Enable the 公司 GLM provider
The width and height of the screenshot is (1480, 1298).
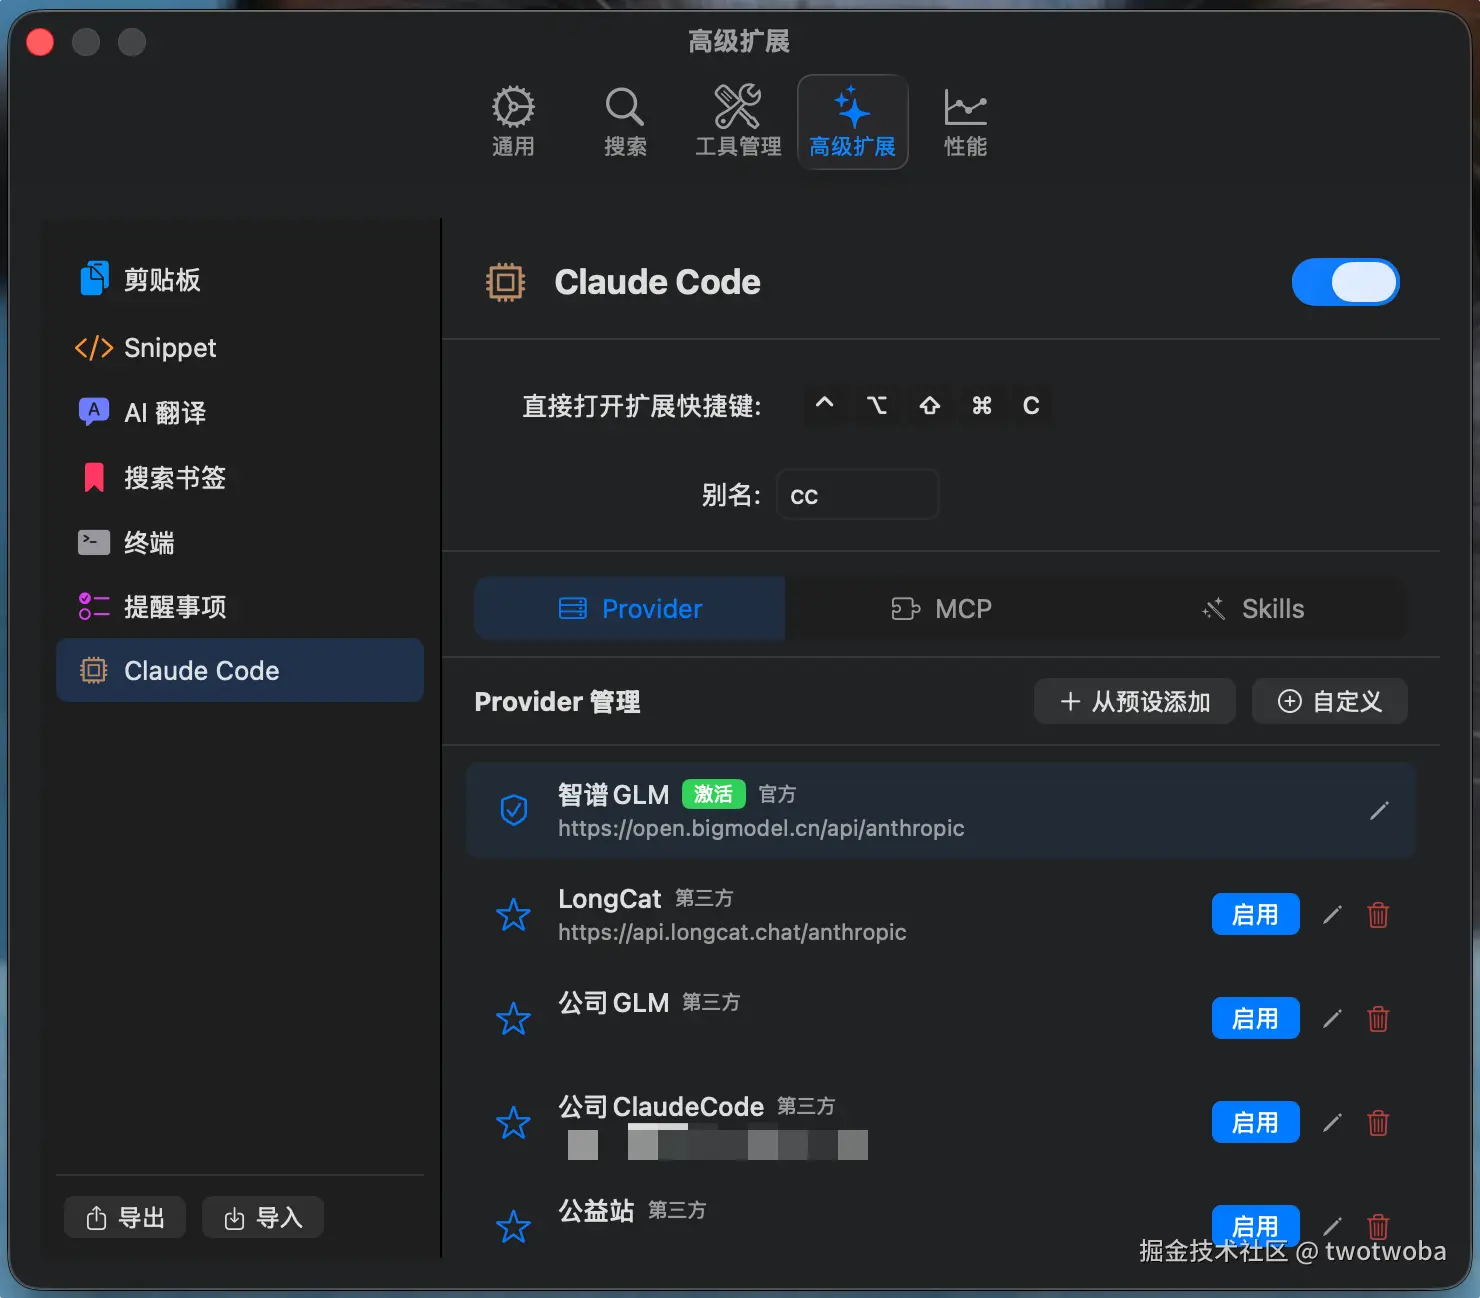1255,1018
